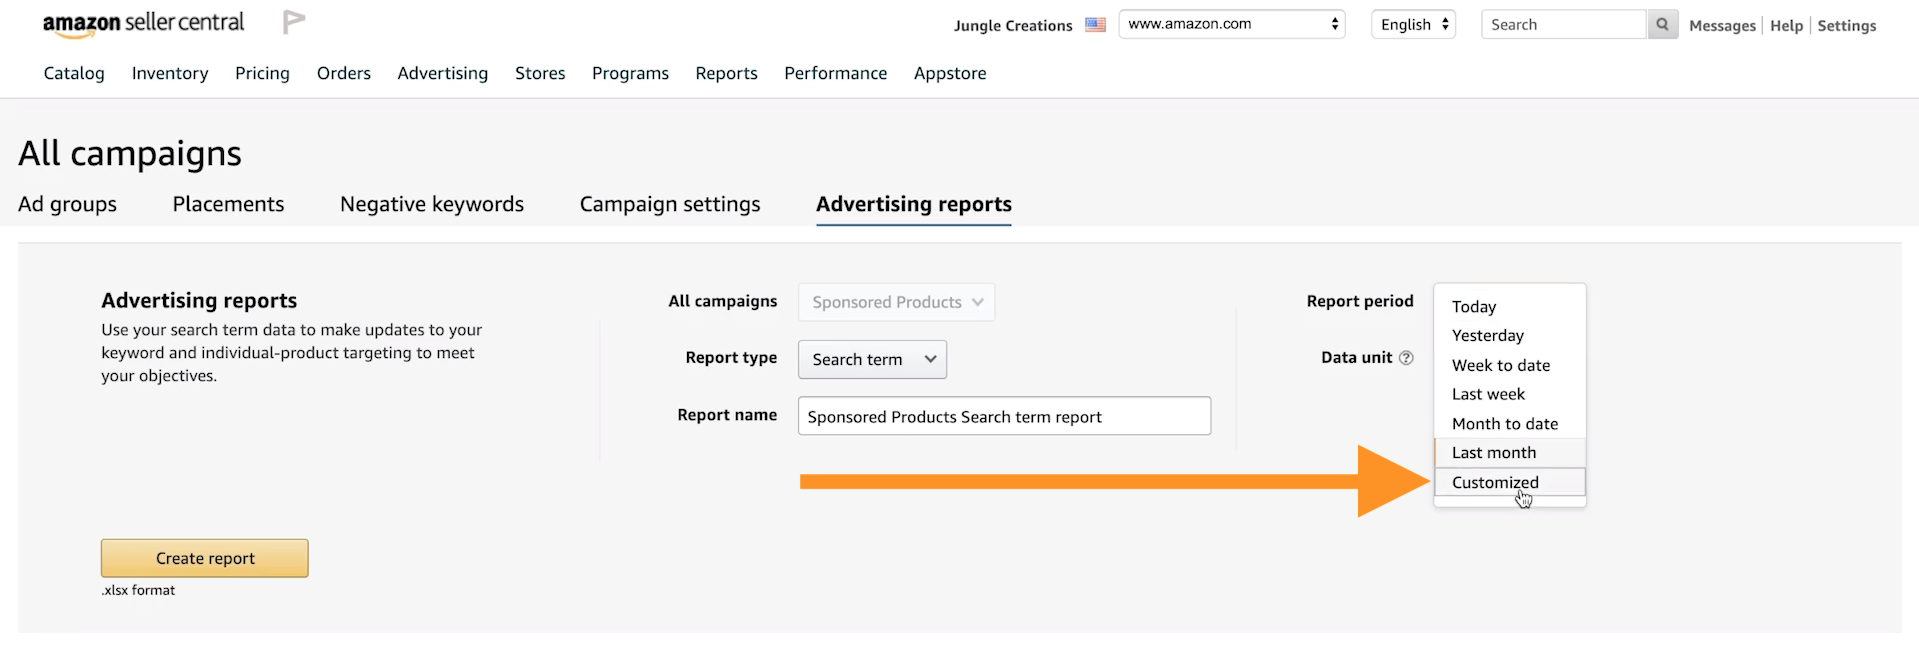Go to the Placements tab
The height and width of the screenshot is (645, 1919).
[x=228, y=204]
